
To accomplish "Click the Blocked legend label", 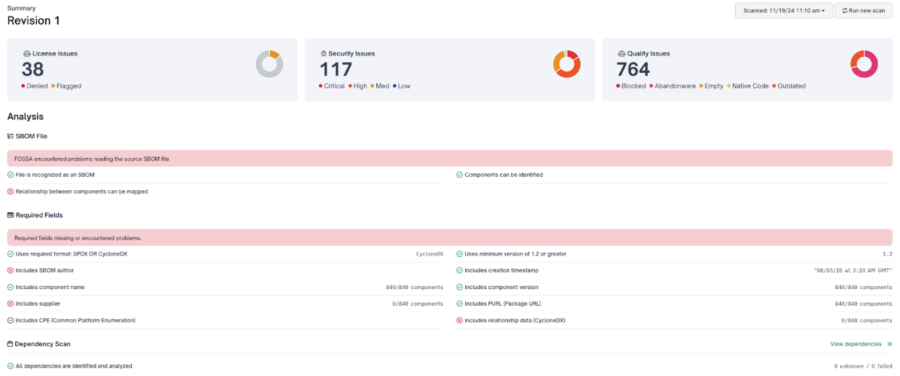I will (x=634, y=86).
